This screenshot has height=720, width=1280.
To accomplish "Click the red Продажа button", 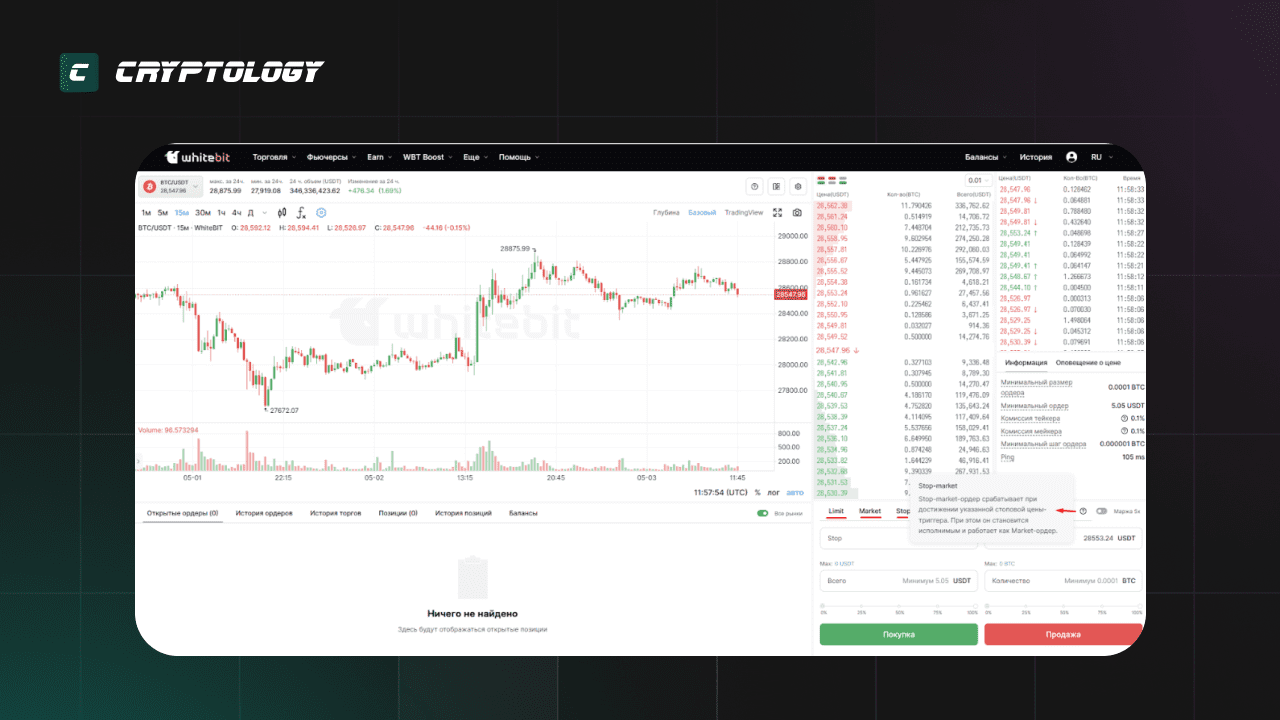I will [1063, 634].
